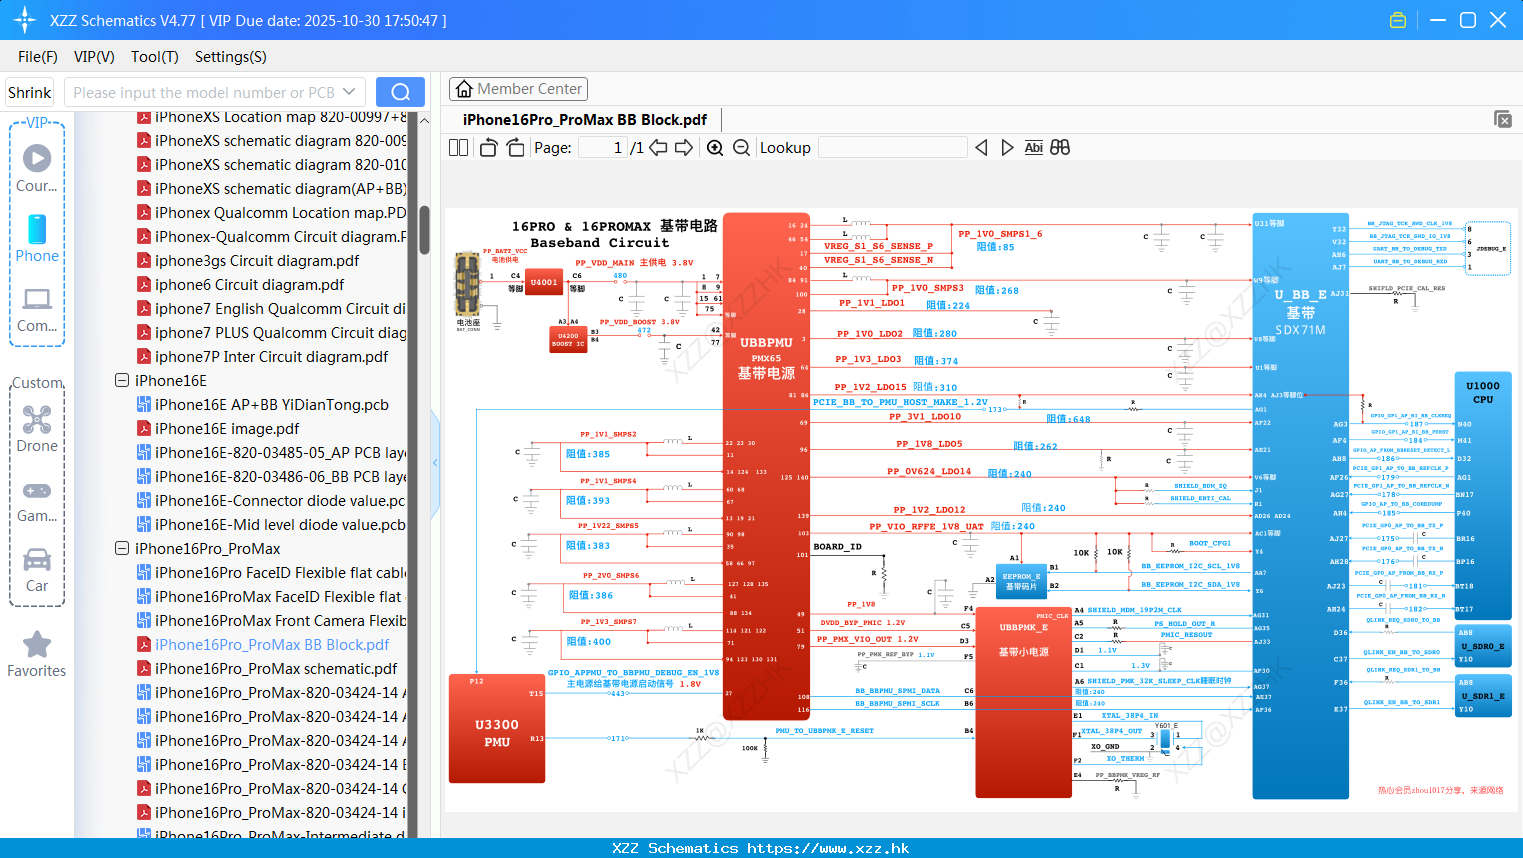Click the file list scroll-up arrow
The width and height of the screenshot is (1523, 858).
pos(424,120)
